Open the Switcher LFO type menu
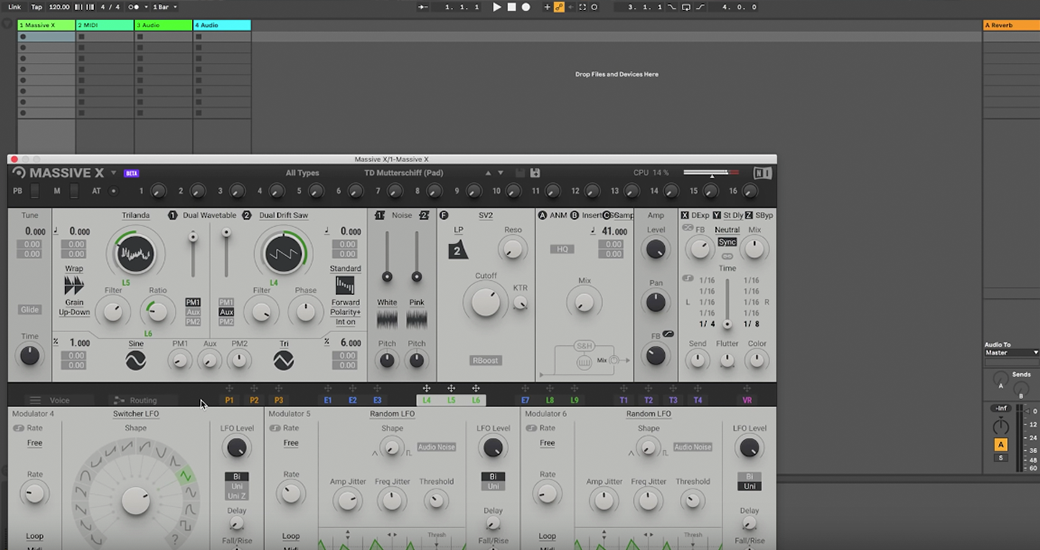The image size is (1040, 550). click(x=136, y=414)
